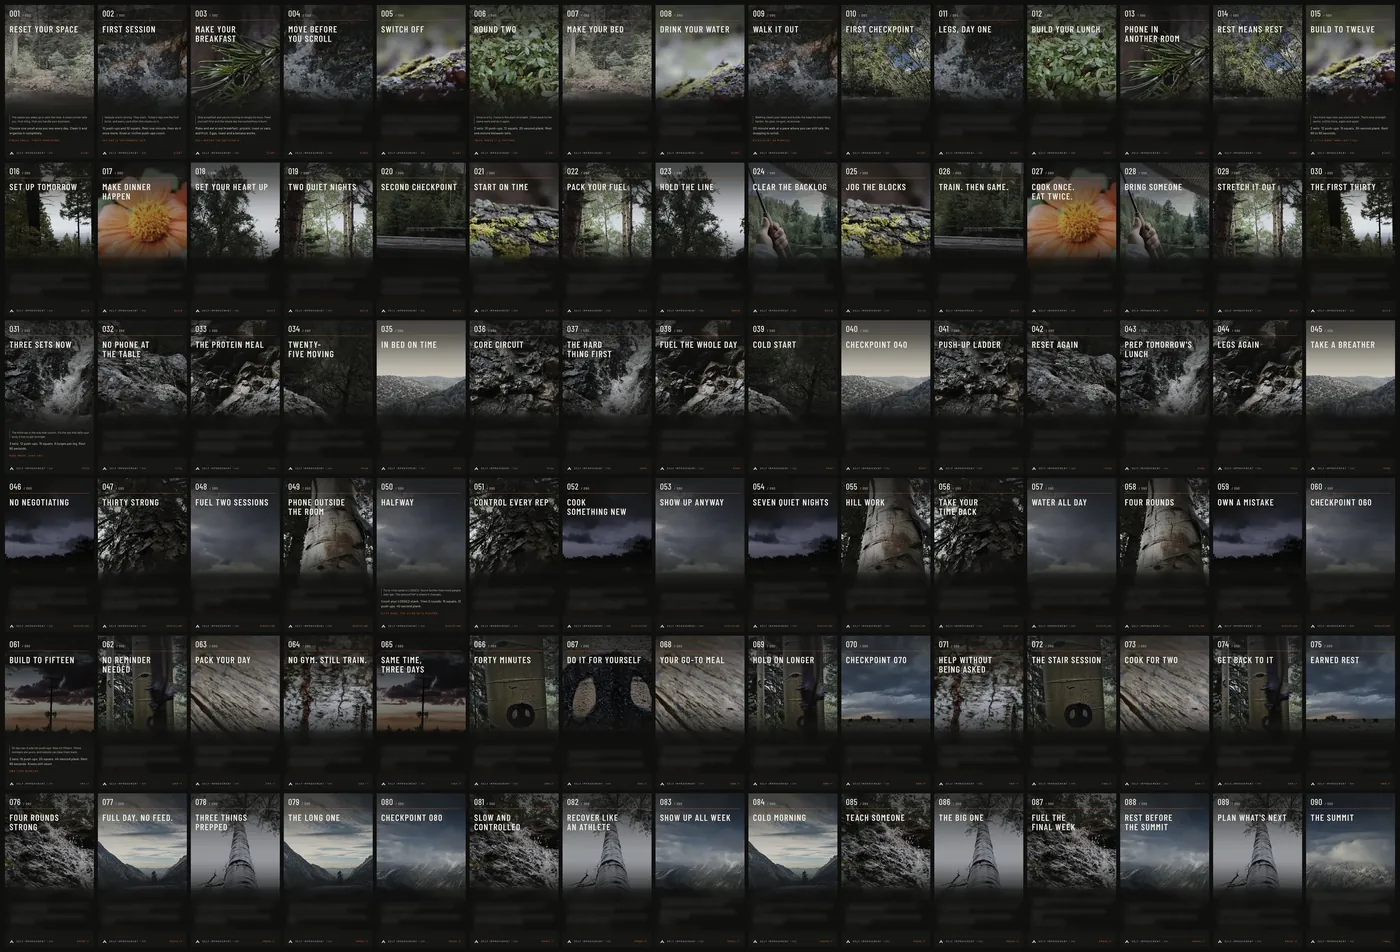Select the 'Take a Breather' card
The image size is (1400, 952).
1350,397
